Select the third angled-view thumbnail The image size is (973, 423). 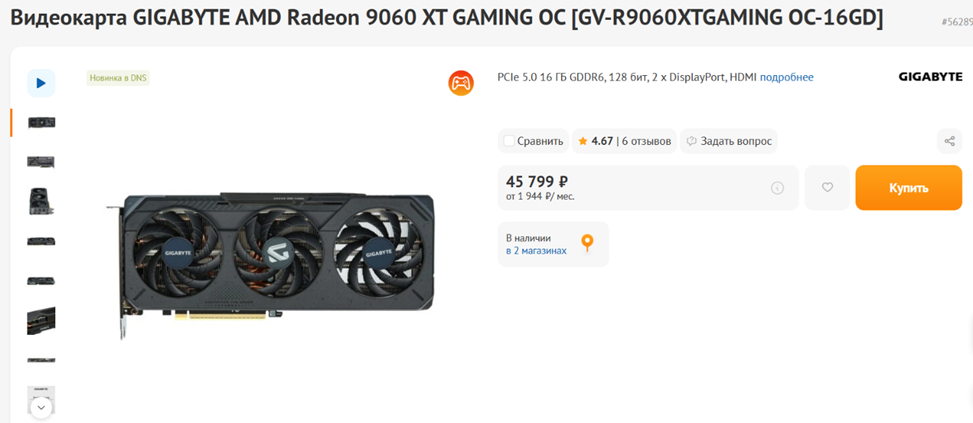pyautogui.click(x=41, y=202)
